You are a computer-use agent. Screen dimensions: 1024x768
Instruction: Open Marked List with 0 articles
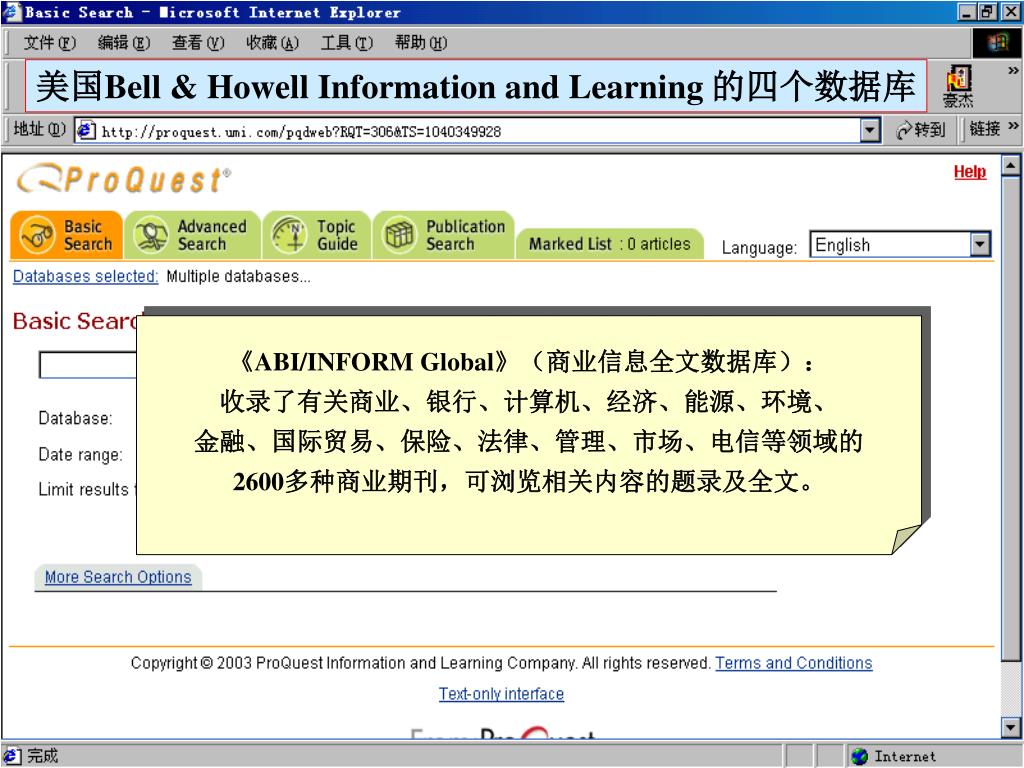pyautogui.click(x=609, y=244)
